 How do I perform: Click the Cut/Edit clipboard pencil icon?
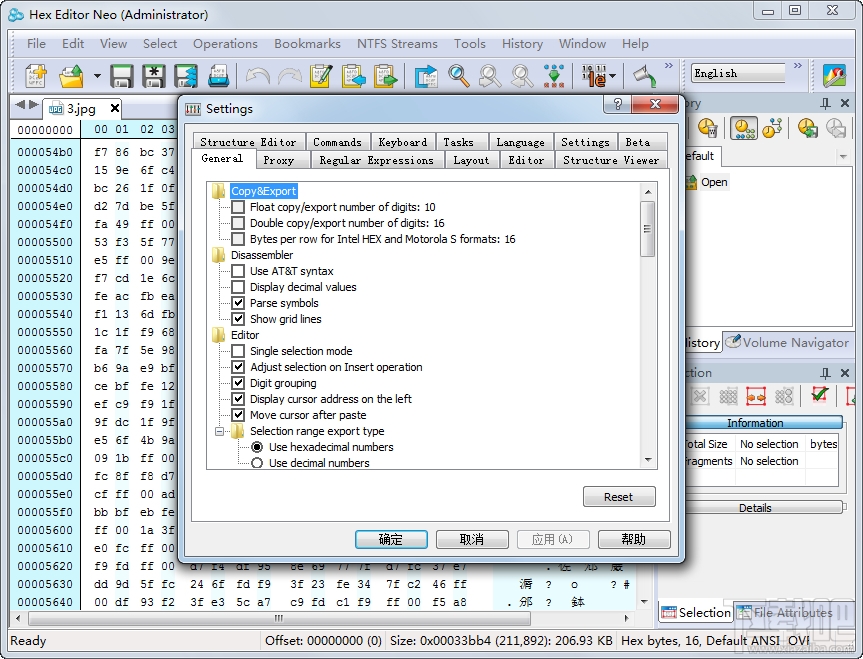[321, 75]
